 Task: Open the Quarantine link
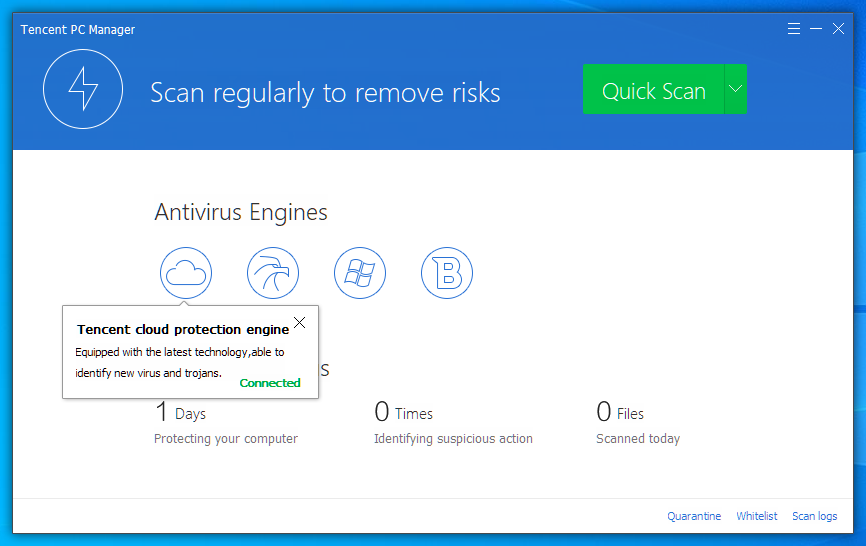point(694,516)
